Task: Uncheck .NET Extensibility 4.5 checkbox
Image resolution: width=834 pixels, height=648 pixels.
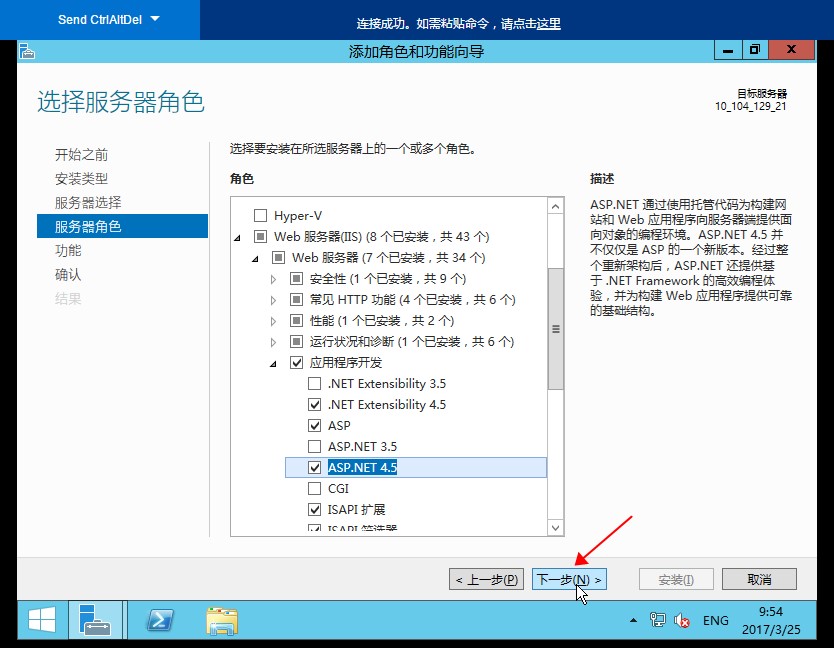Action: tap(314, 404)
